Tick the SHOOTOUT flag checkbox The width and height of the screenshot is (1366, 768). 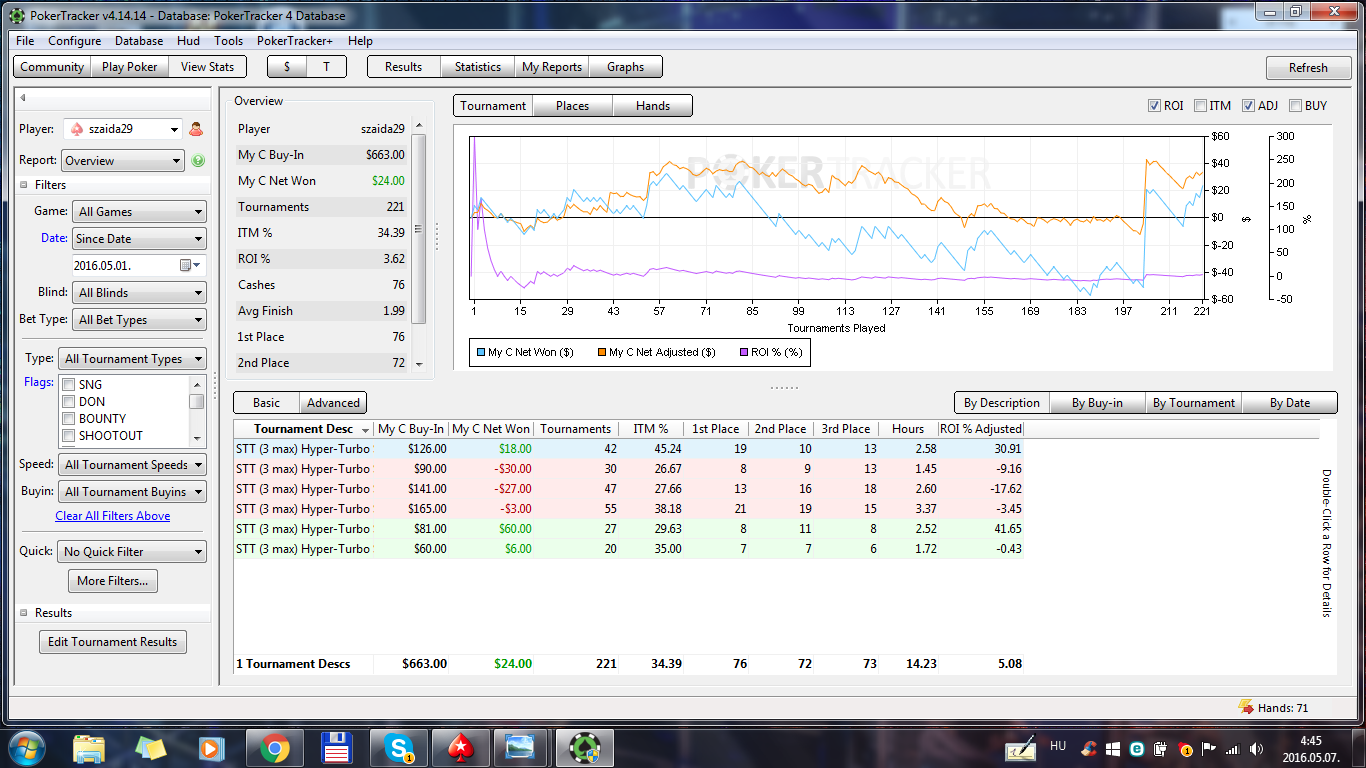[68, 436]
